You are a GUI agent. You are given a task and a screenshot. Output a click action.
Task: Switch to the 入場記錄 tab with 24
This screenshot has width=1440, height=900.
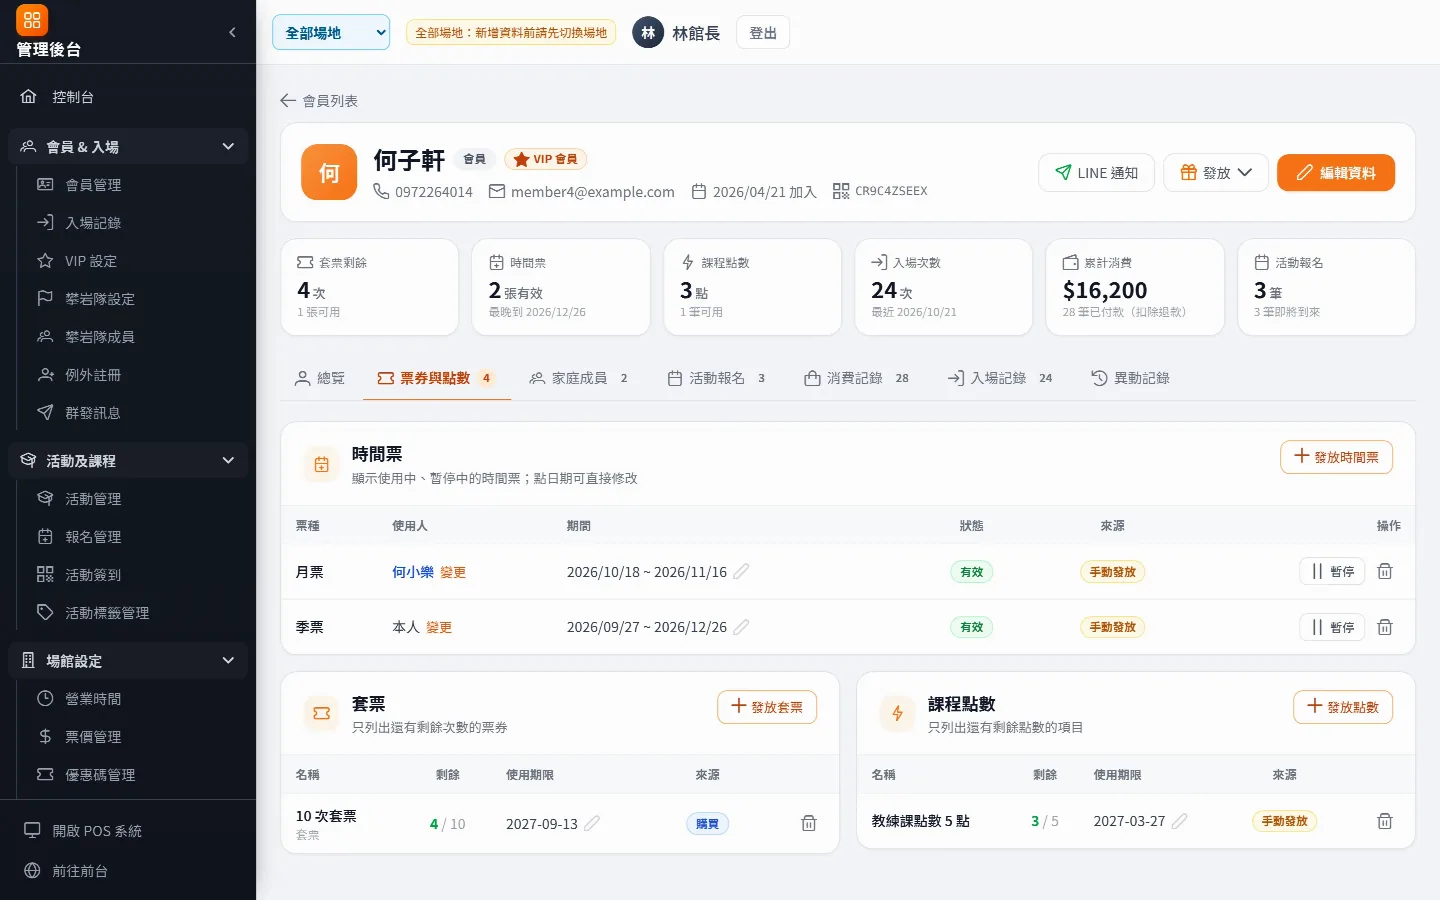pos(1000,378)
